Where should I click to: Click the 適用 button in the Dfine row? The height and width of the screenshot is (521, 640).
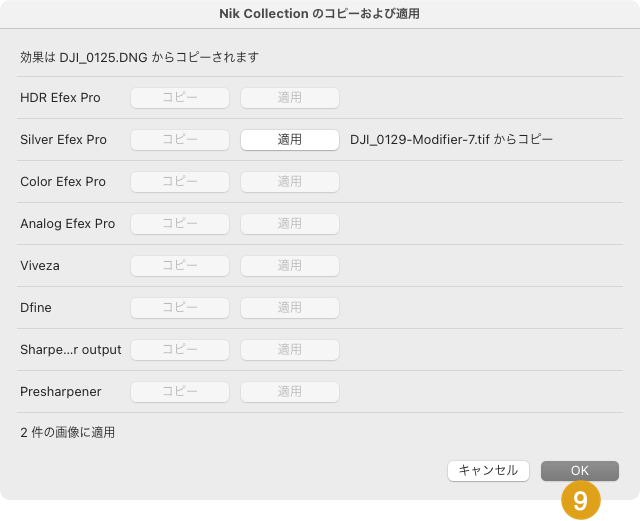290,308
